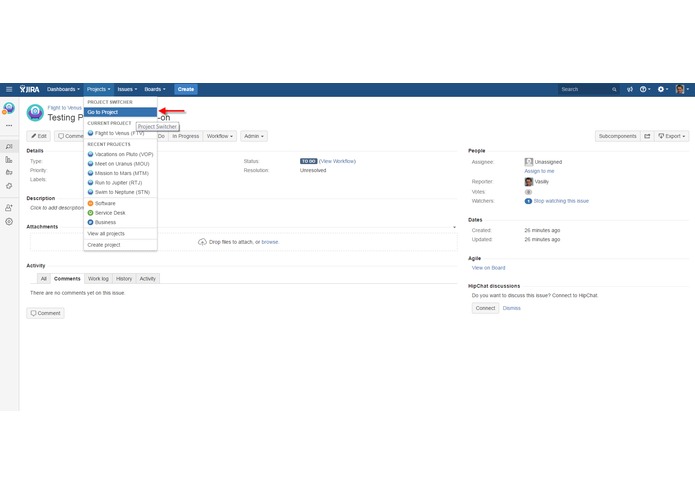This screenshot has height=494, width=695.
Task: Select Mission to Mars (MTM) project
Action: click(121, 173)
